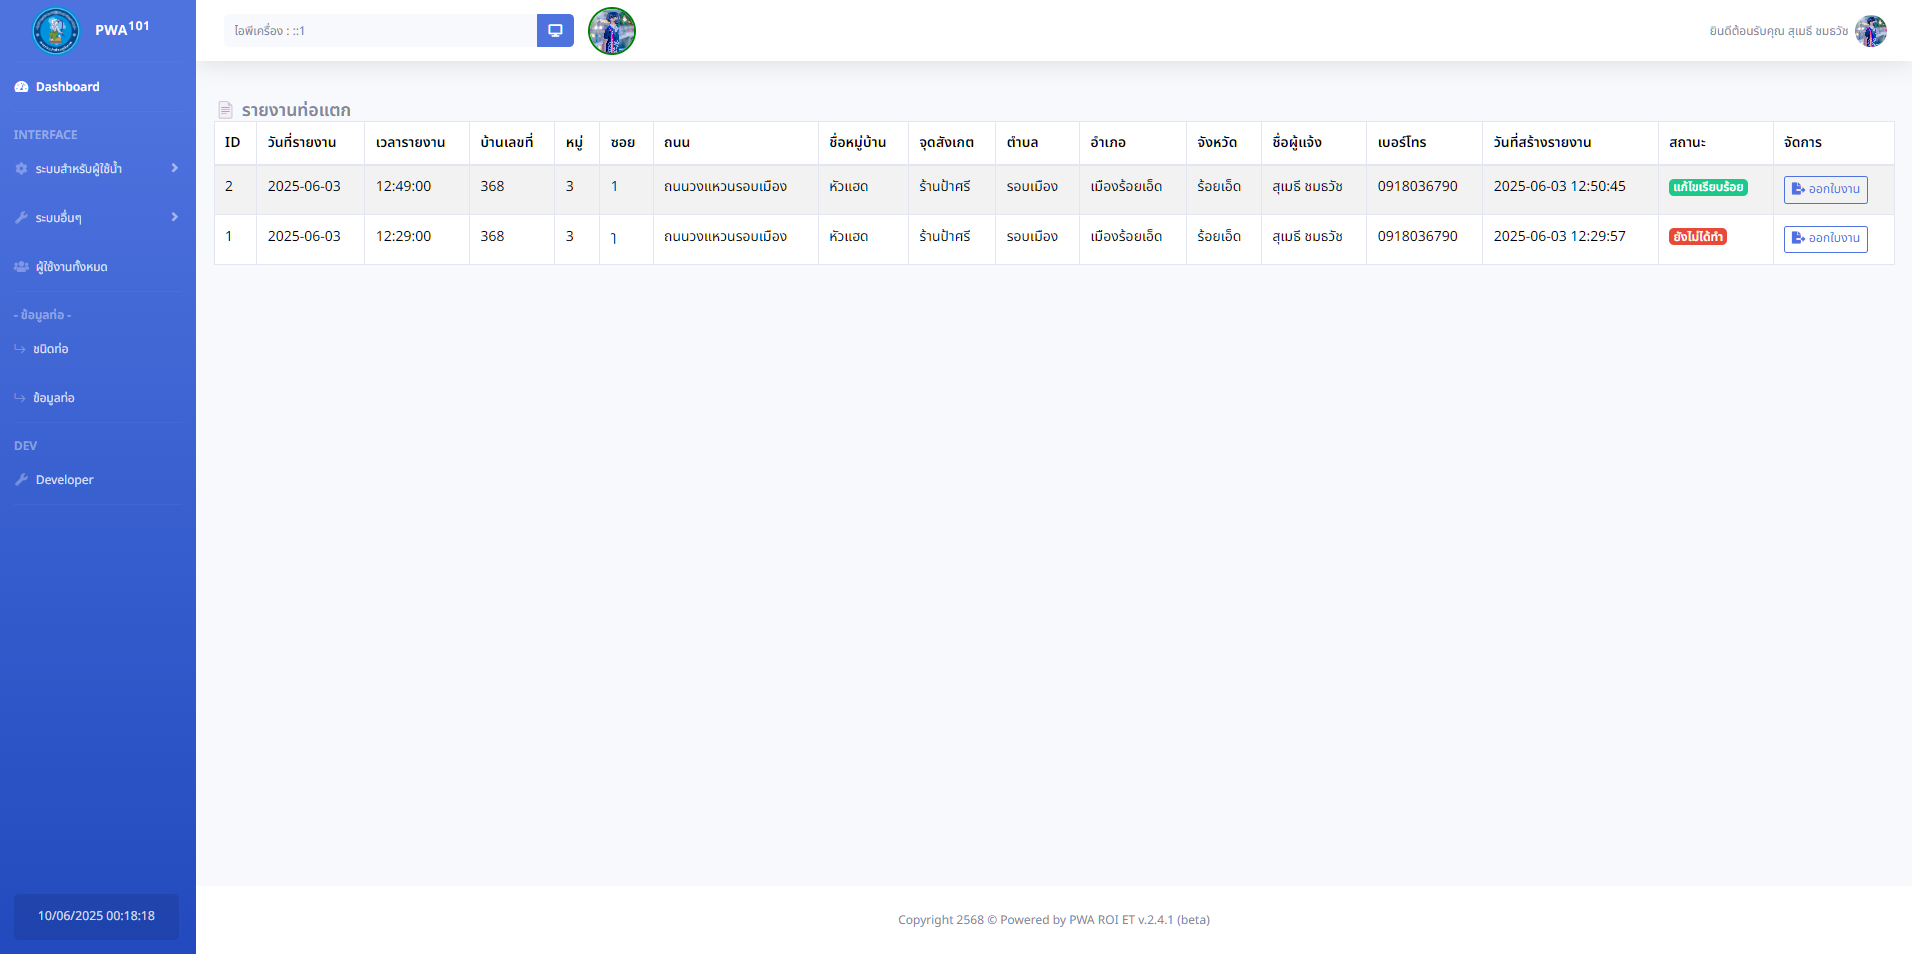Expand the ระบบสำหรับผู้ใช้น้ำ chevron
This screenshot has height=954, width=1912.
pos(175,168)
